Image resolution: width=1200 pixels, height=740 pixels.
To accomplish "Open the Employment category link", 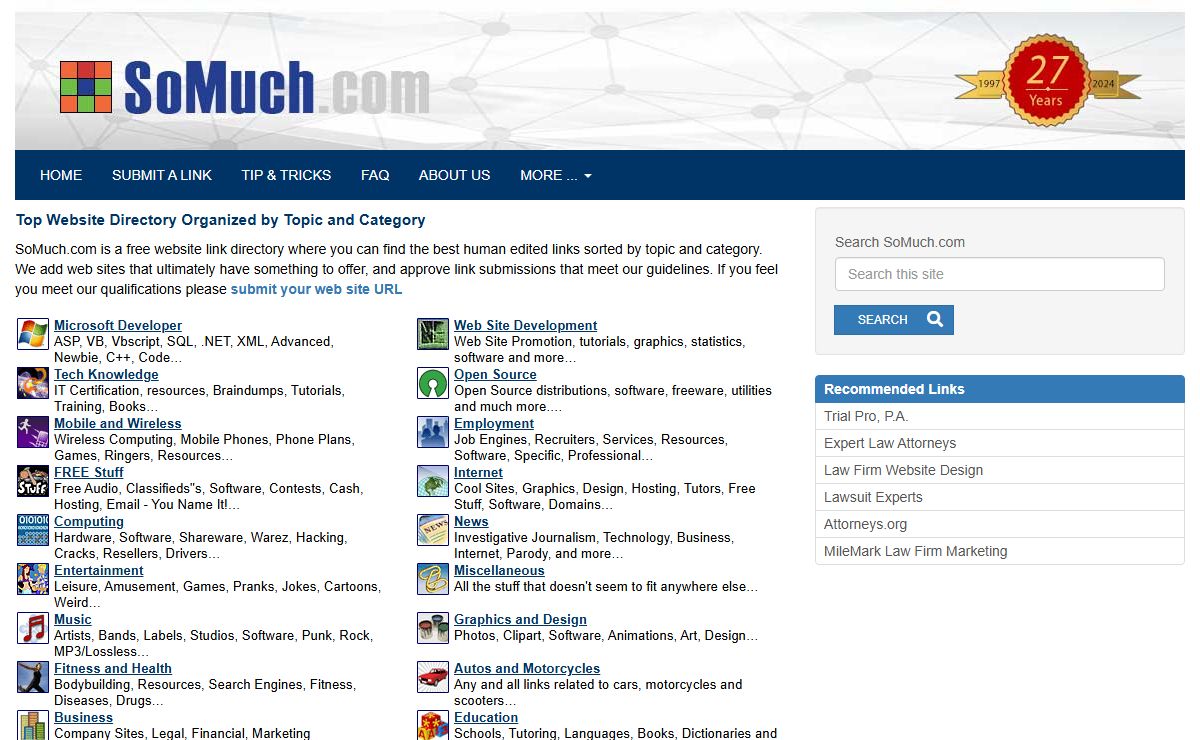I will [x=494, y=423].
